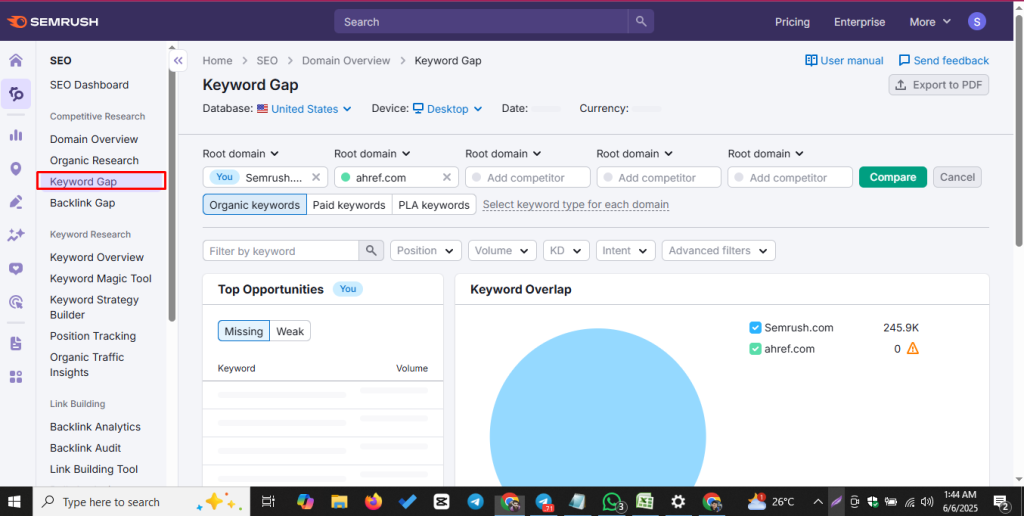Open Position Tracking in sidebar
1024x516 pixels.
93,336
